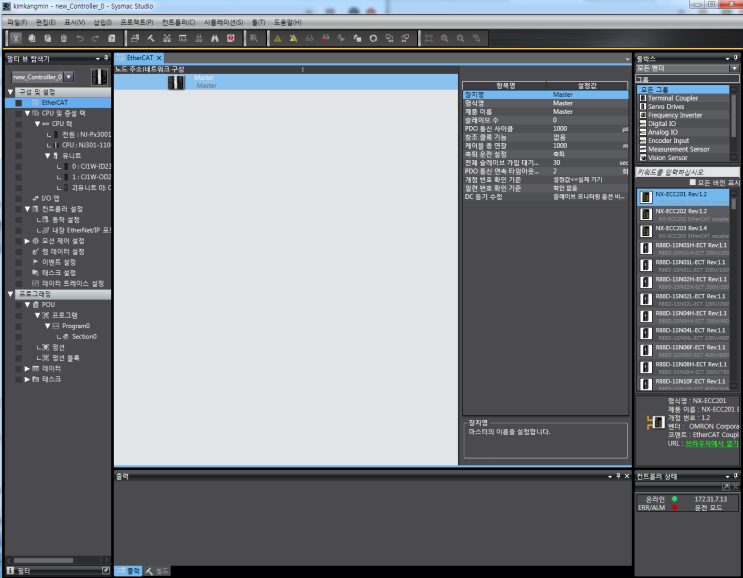Click the Delete trash icon in the toolbar
The height and width of the screenshot is (578, 743).
[x=64, y=38]
